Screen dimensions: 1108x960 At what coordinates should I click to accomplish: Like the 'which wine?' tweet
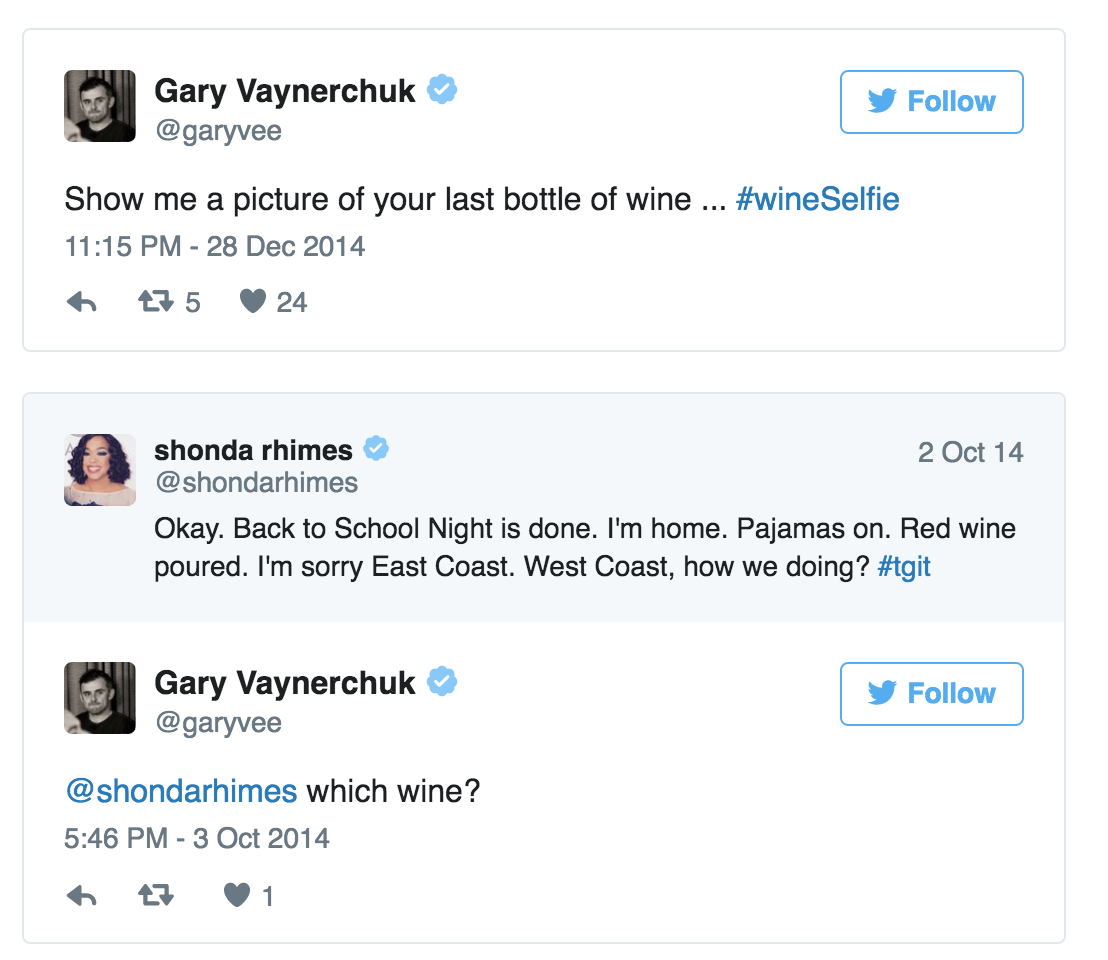click(x=237, y=896)
